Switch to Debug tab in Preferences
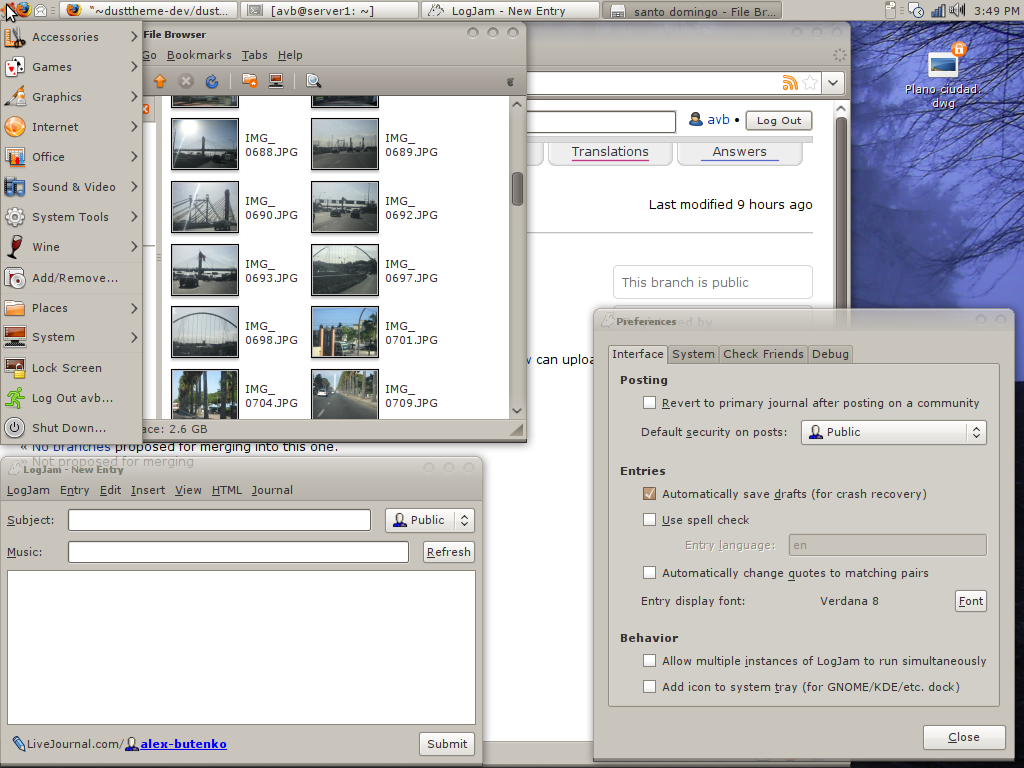 click(x=830, y=354)
